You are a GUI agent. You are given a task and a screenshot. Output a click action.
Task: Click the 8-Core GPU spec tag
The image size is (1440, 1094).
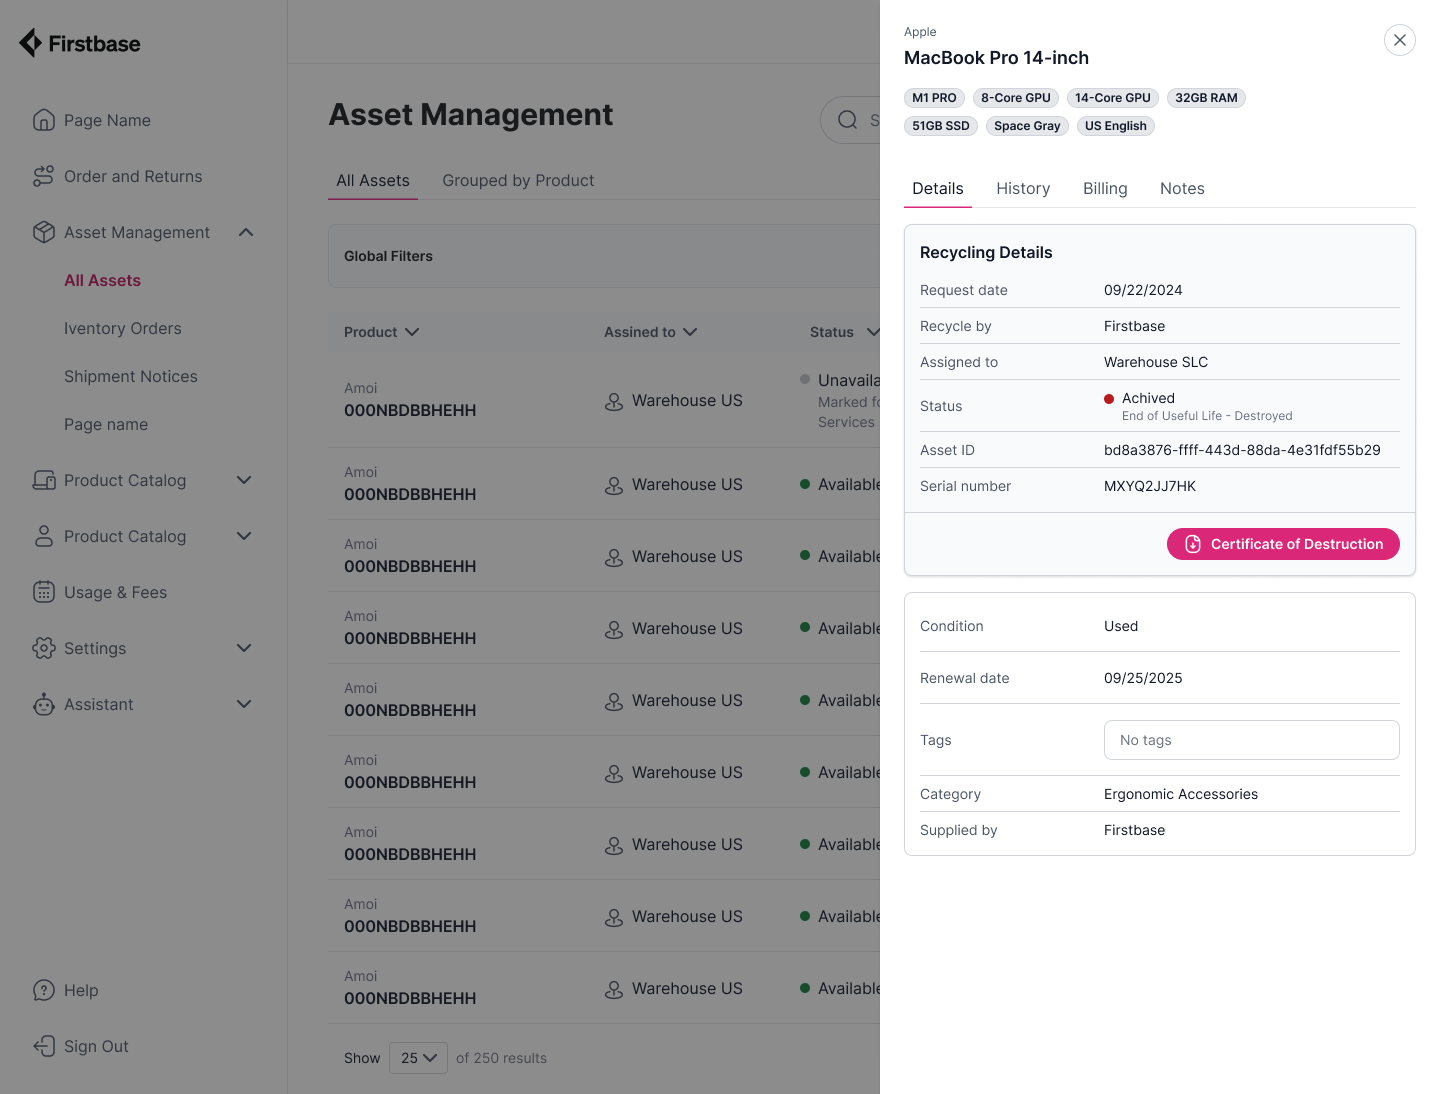[1016, 98]
